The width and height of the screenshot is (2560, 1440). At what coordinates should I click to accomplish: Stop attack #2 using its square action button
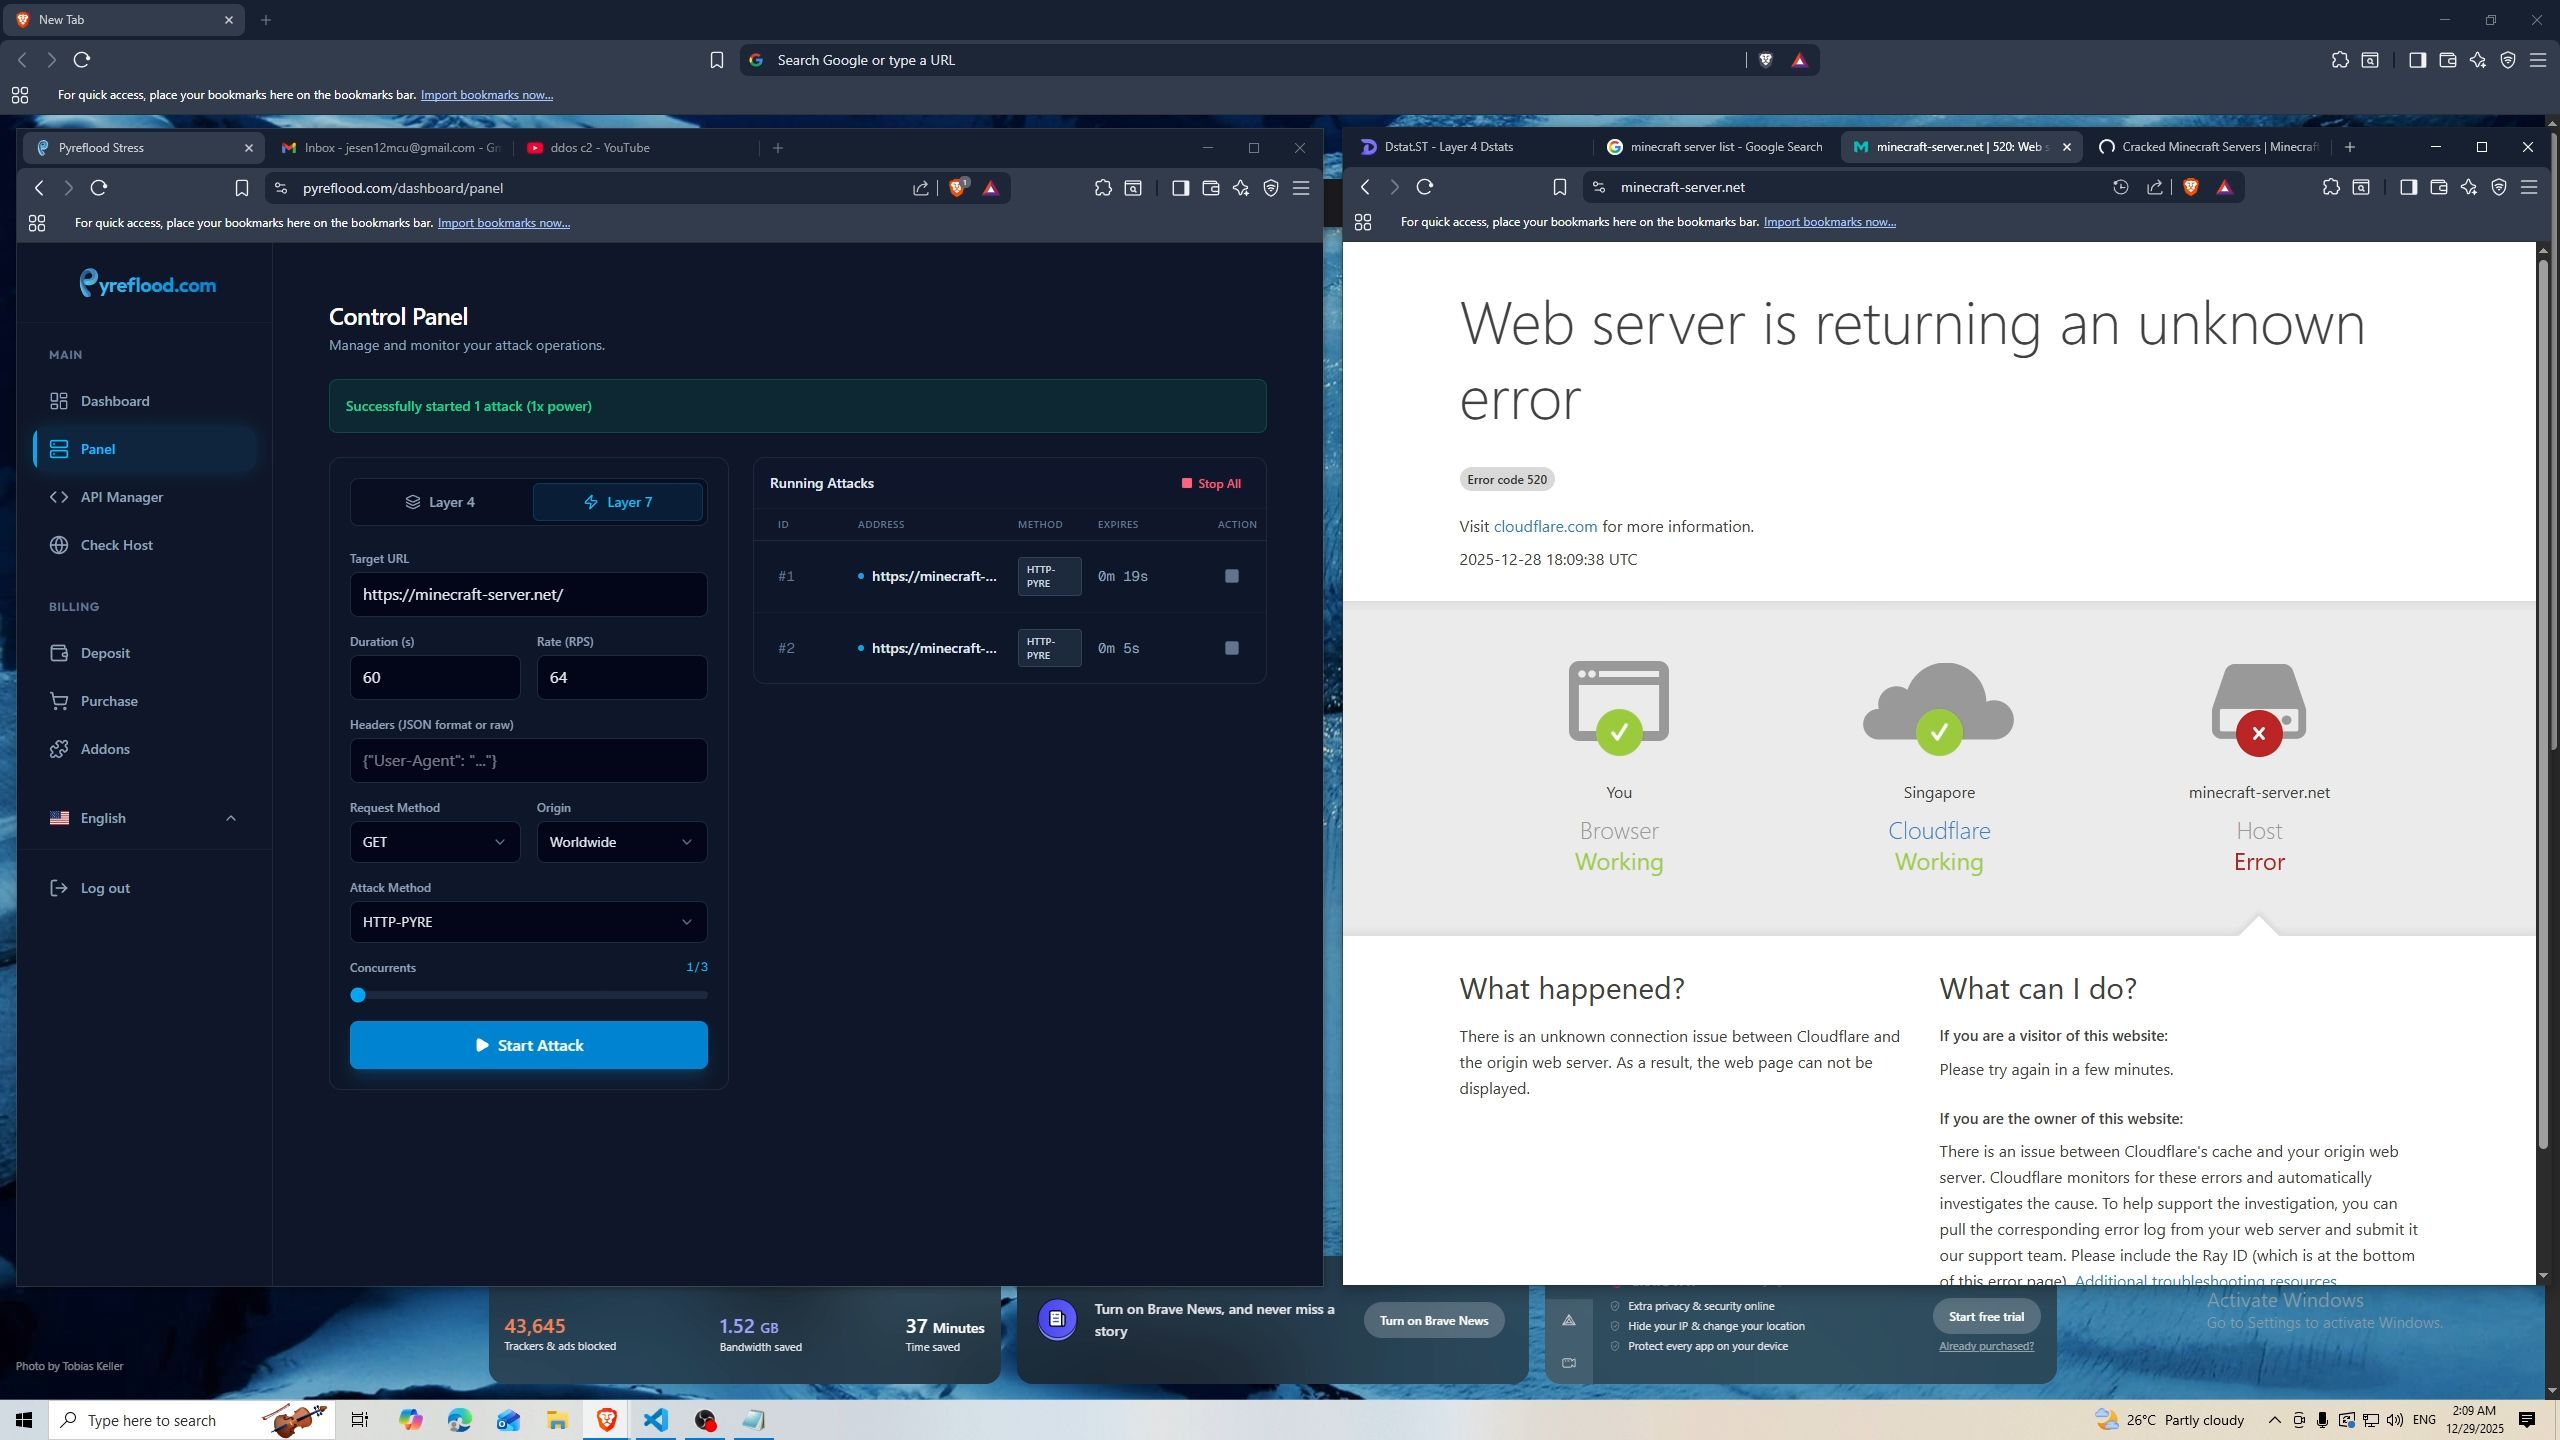point(1231,648)
